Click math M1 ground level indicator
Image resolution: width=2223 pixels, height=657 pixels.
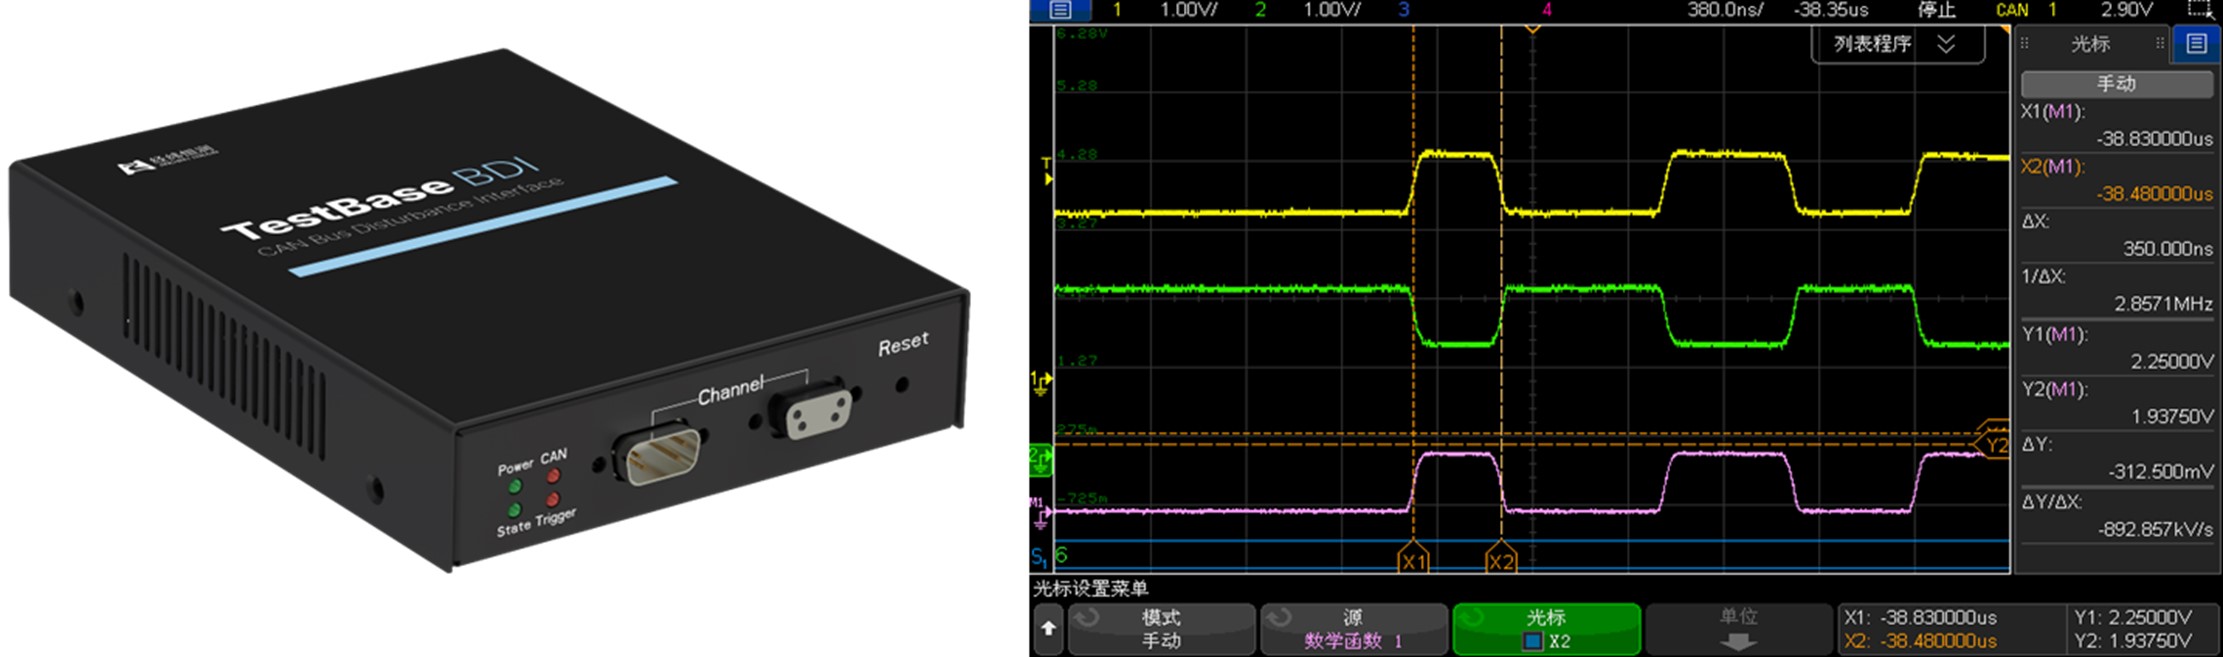click(1040, 514)
